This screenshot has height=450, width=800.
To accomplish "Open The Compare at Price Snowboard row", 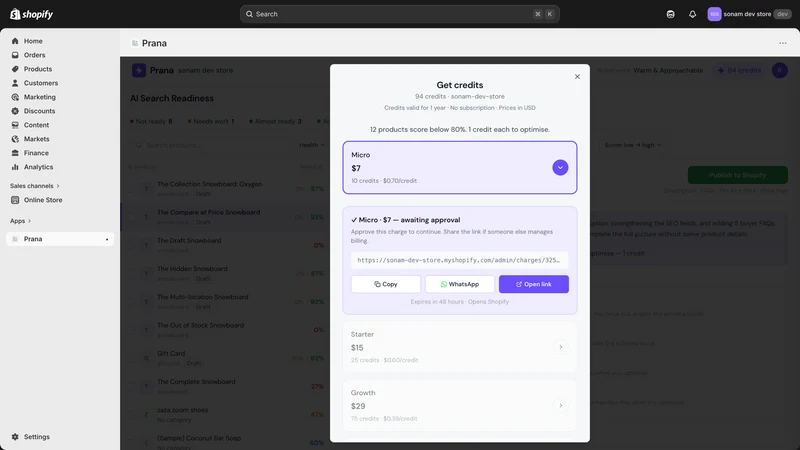I will coord(226,217).
